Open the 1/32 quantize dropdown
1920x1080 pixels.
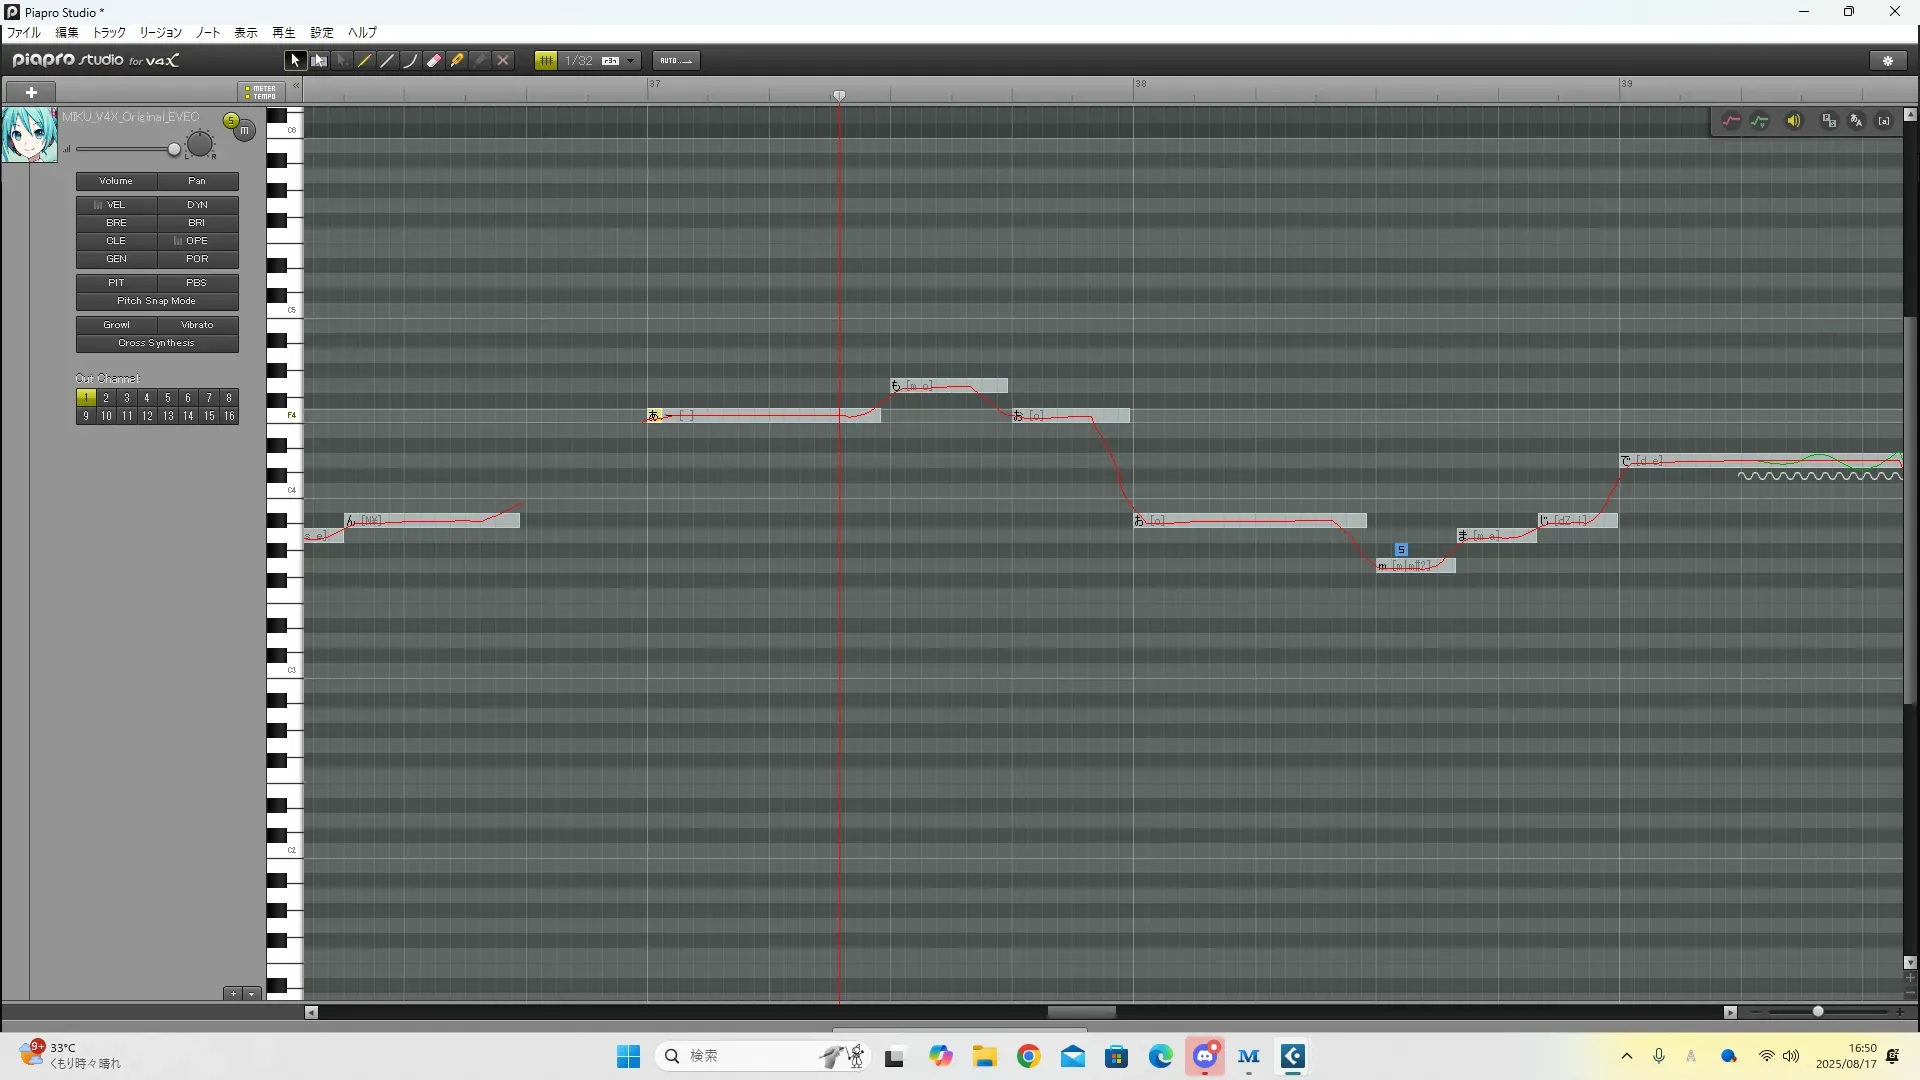tap(631, 61)
